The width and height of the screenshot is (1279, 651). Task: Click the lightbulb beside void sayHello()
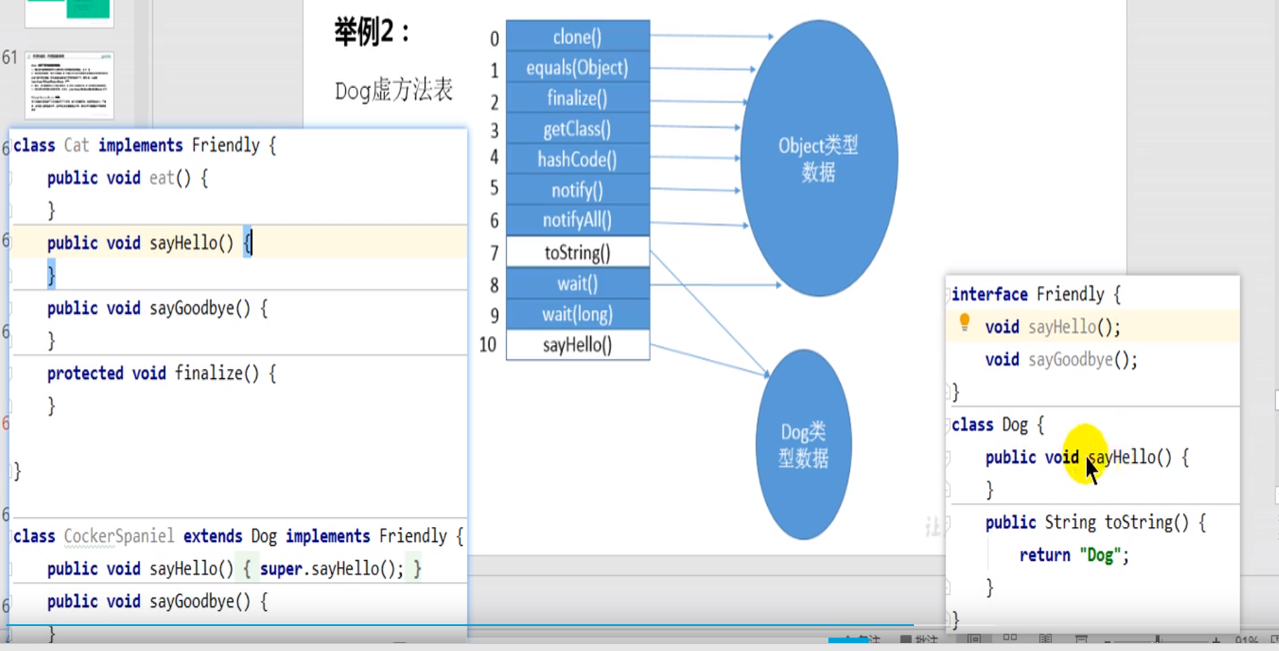pos(963,326)
